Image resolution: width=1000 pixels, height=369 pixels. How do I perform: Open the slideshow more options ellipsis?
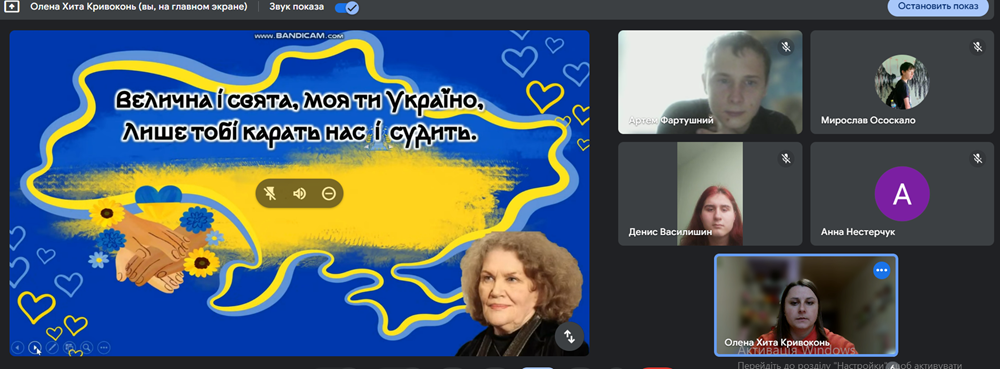click(x=104, y=347)
